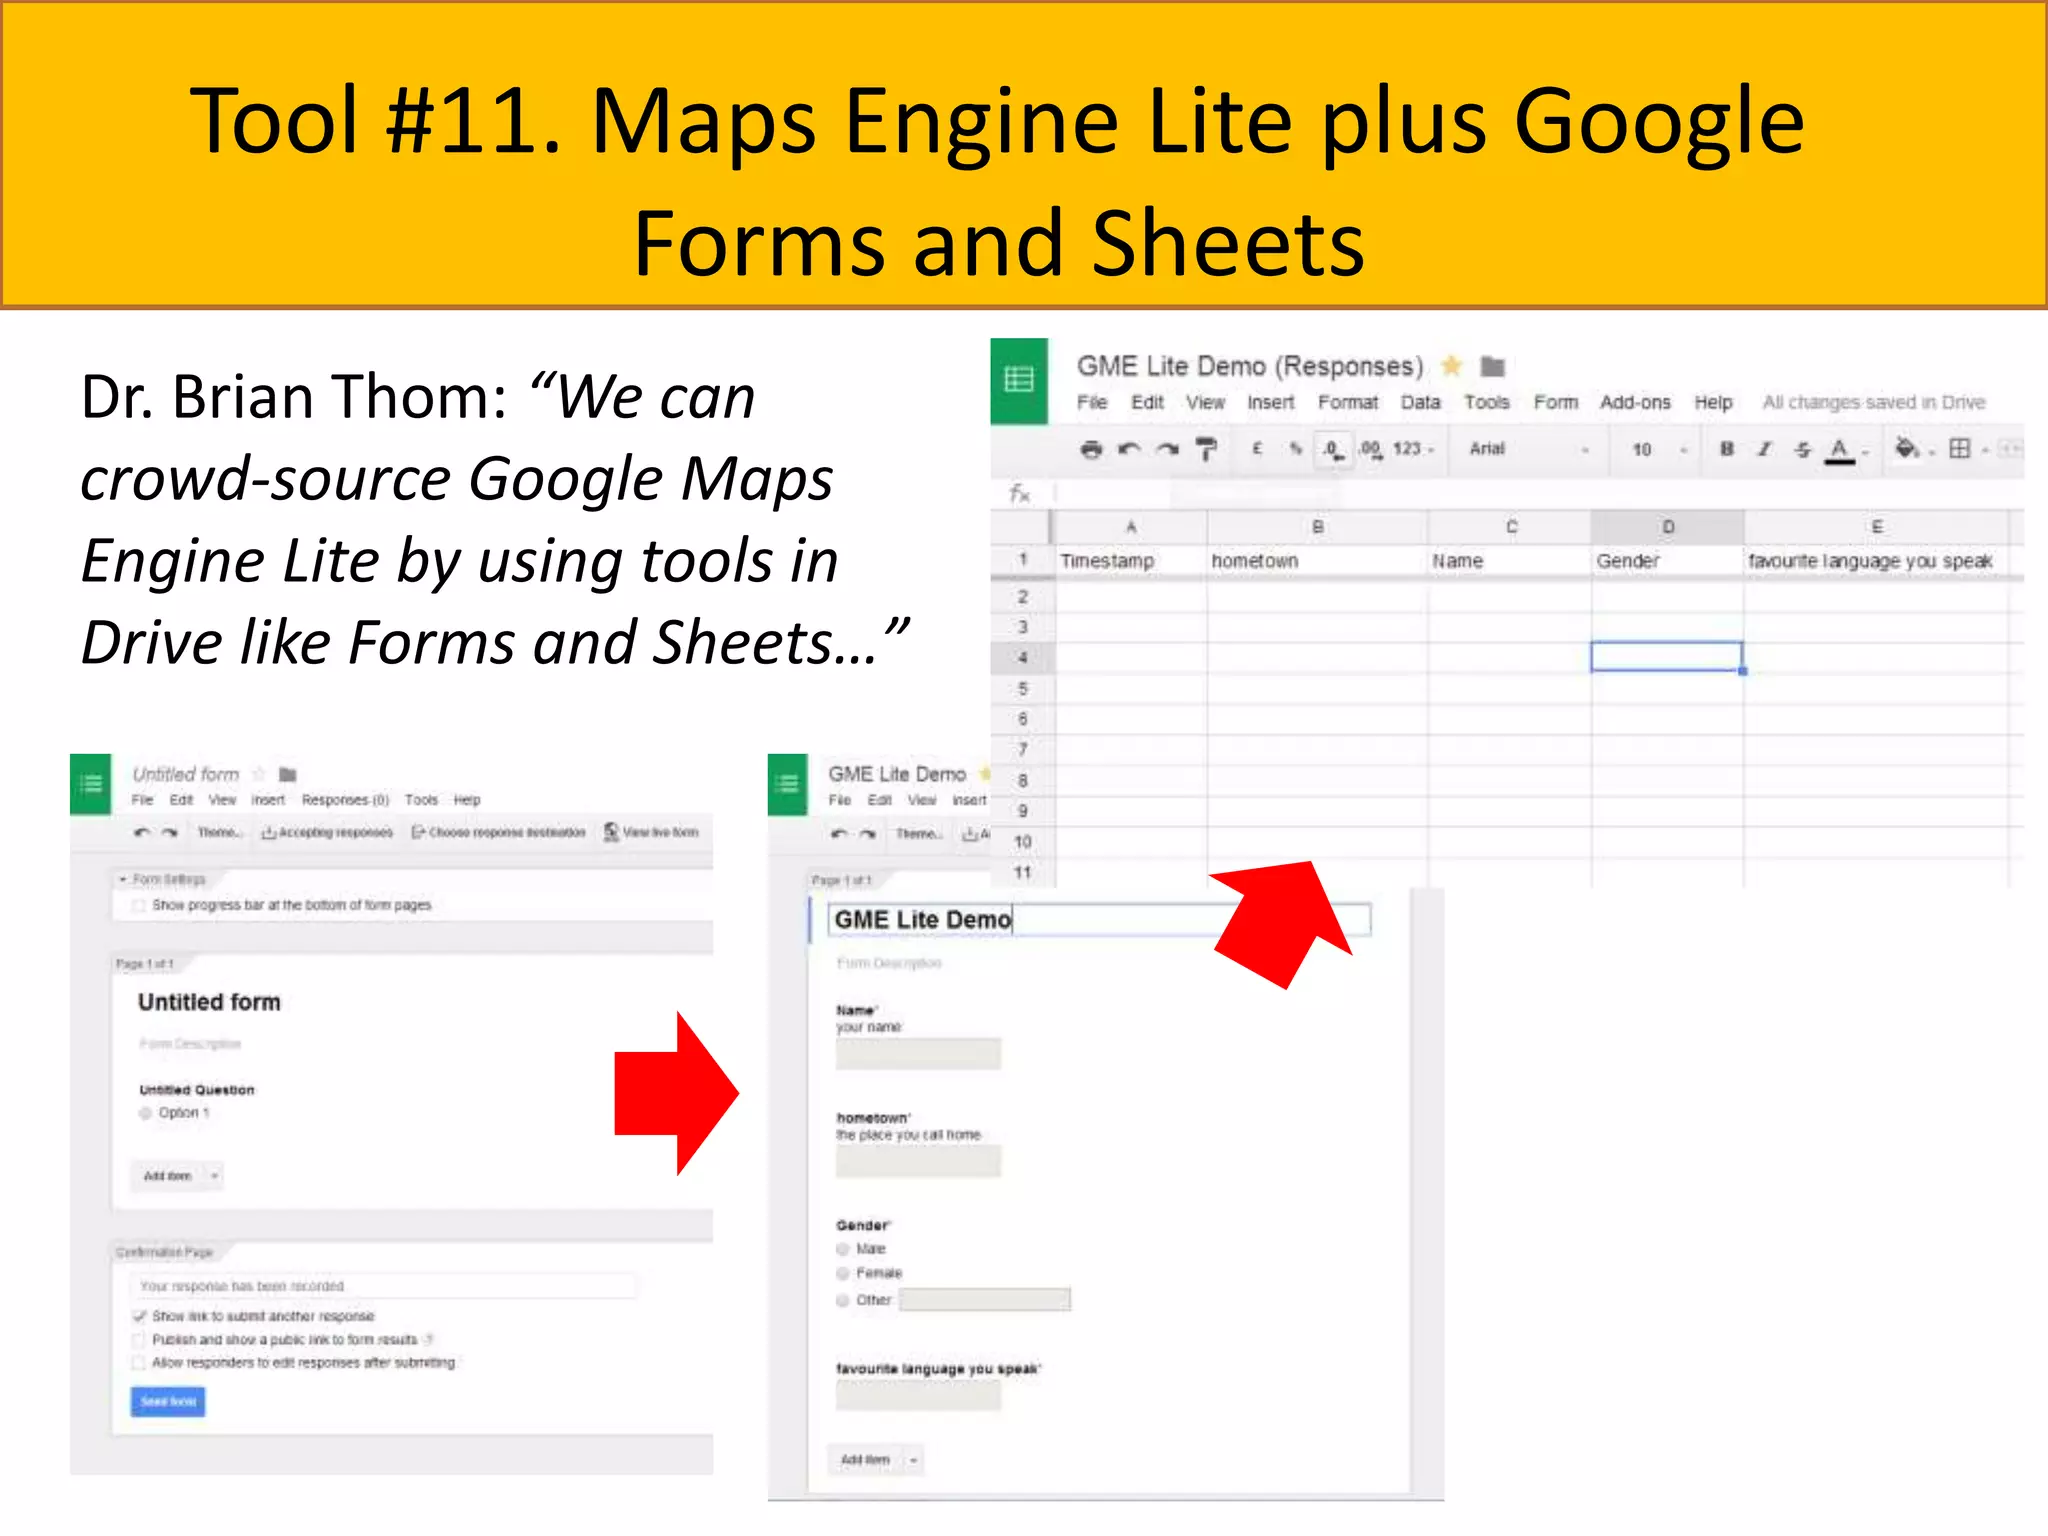This screenshot has height=1536, width=2048.
Task: Click redo in the Untitled form toolbar
Action: point(170,832)
